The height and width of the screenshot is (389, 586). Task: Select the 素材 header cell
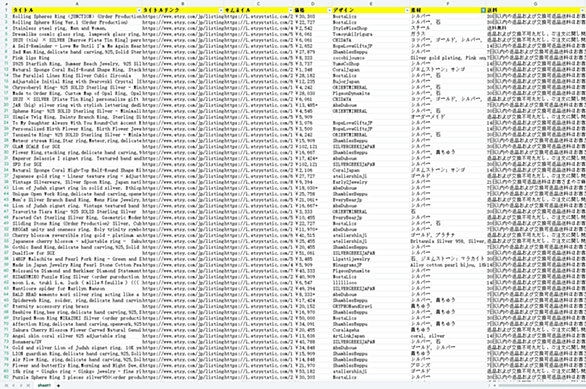[x=448, y=10]
